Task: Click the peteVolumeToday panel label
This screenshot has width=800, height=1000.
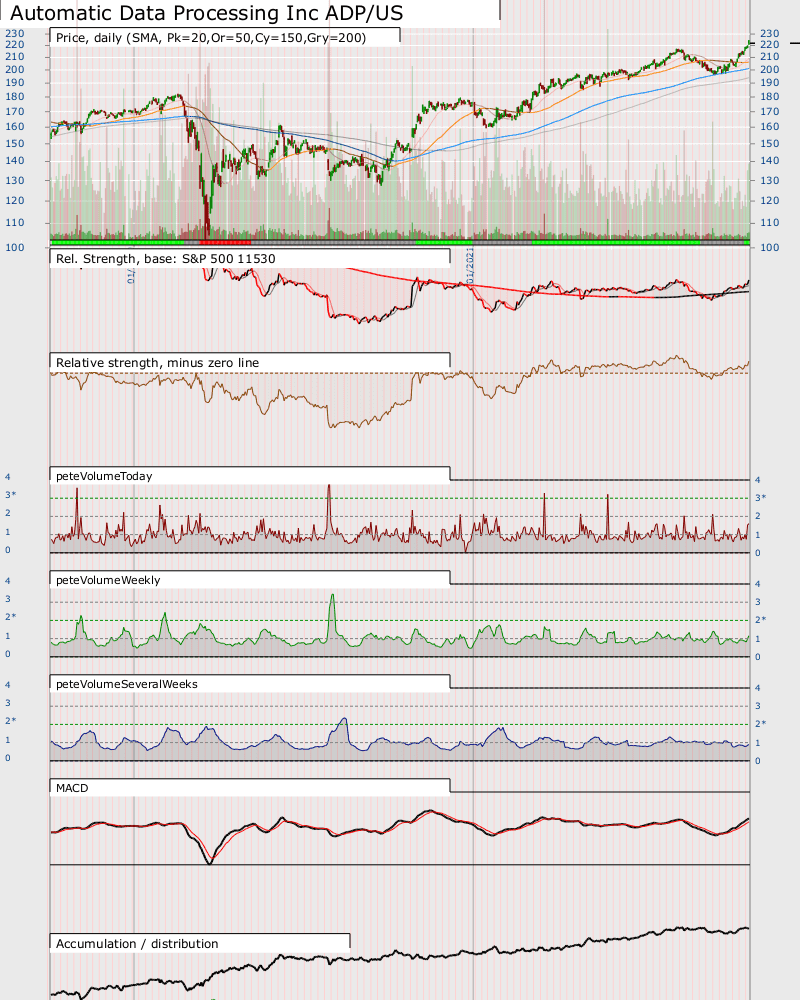Action: [104, 476]
